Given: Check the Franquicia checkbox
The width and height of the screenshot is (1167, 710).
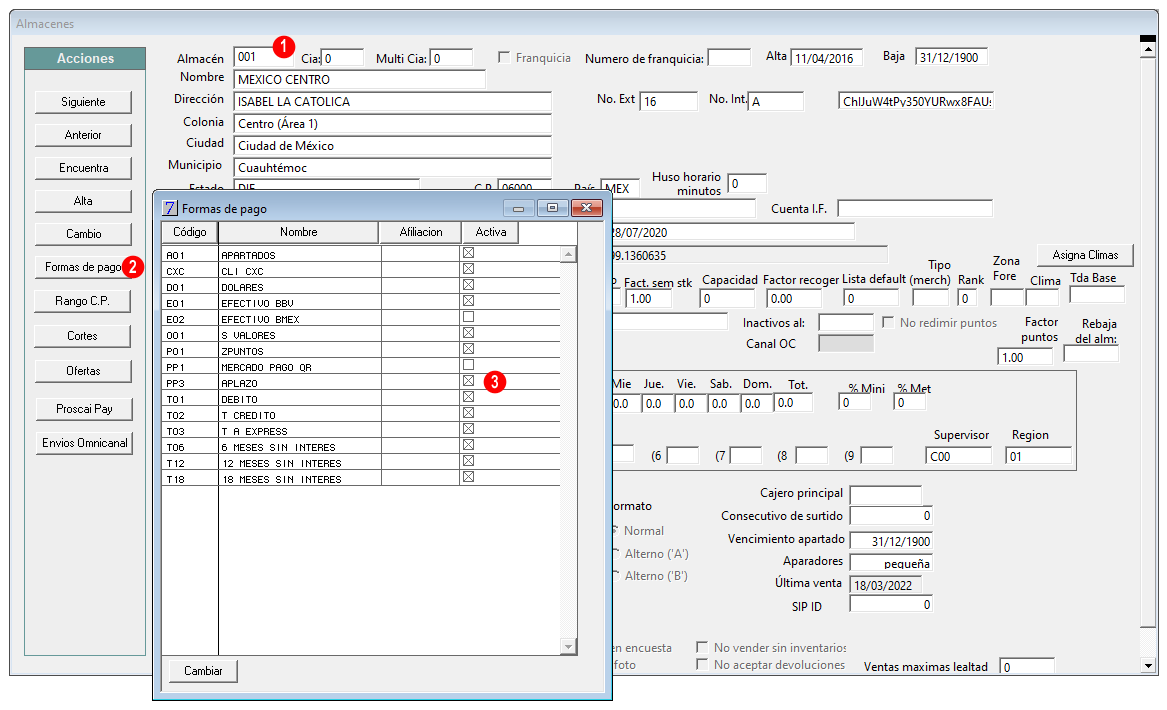Looking at the screenshot, I should pos(504,57).
